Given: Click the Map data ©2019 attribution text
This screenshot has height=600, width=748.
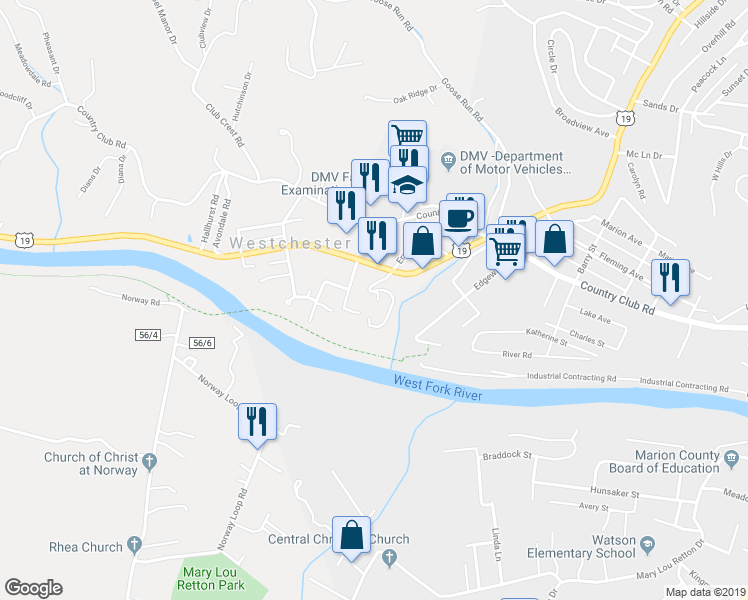Looking at the screenshot, I should pos(705,593).
